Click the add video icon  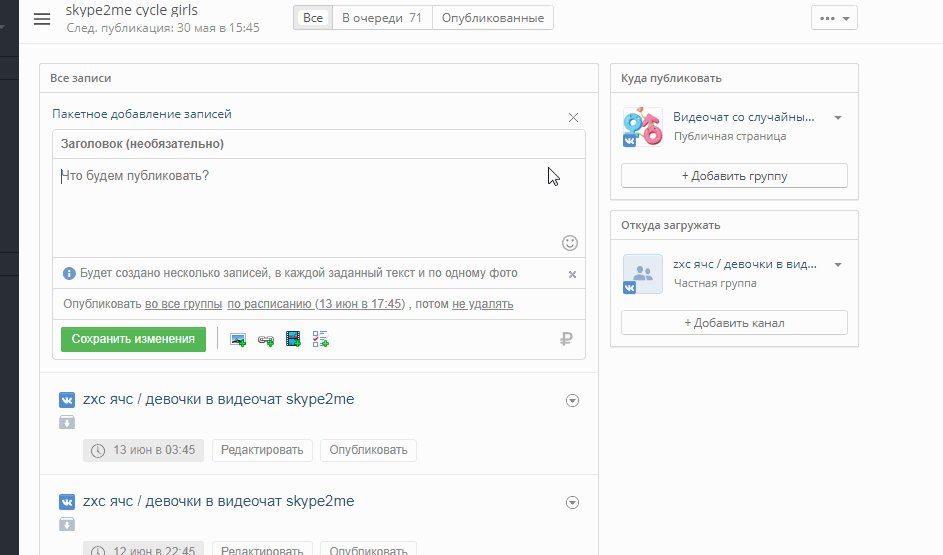(x=293, y=340)
